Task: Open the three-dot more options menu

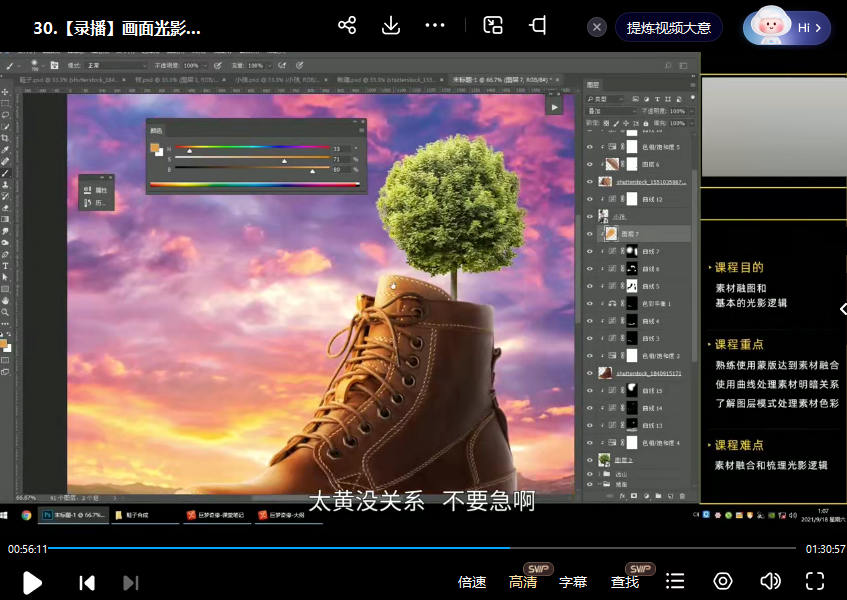Action: pyautogui.click(x=435, y=26)
